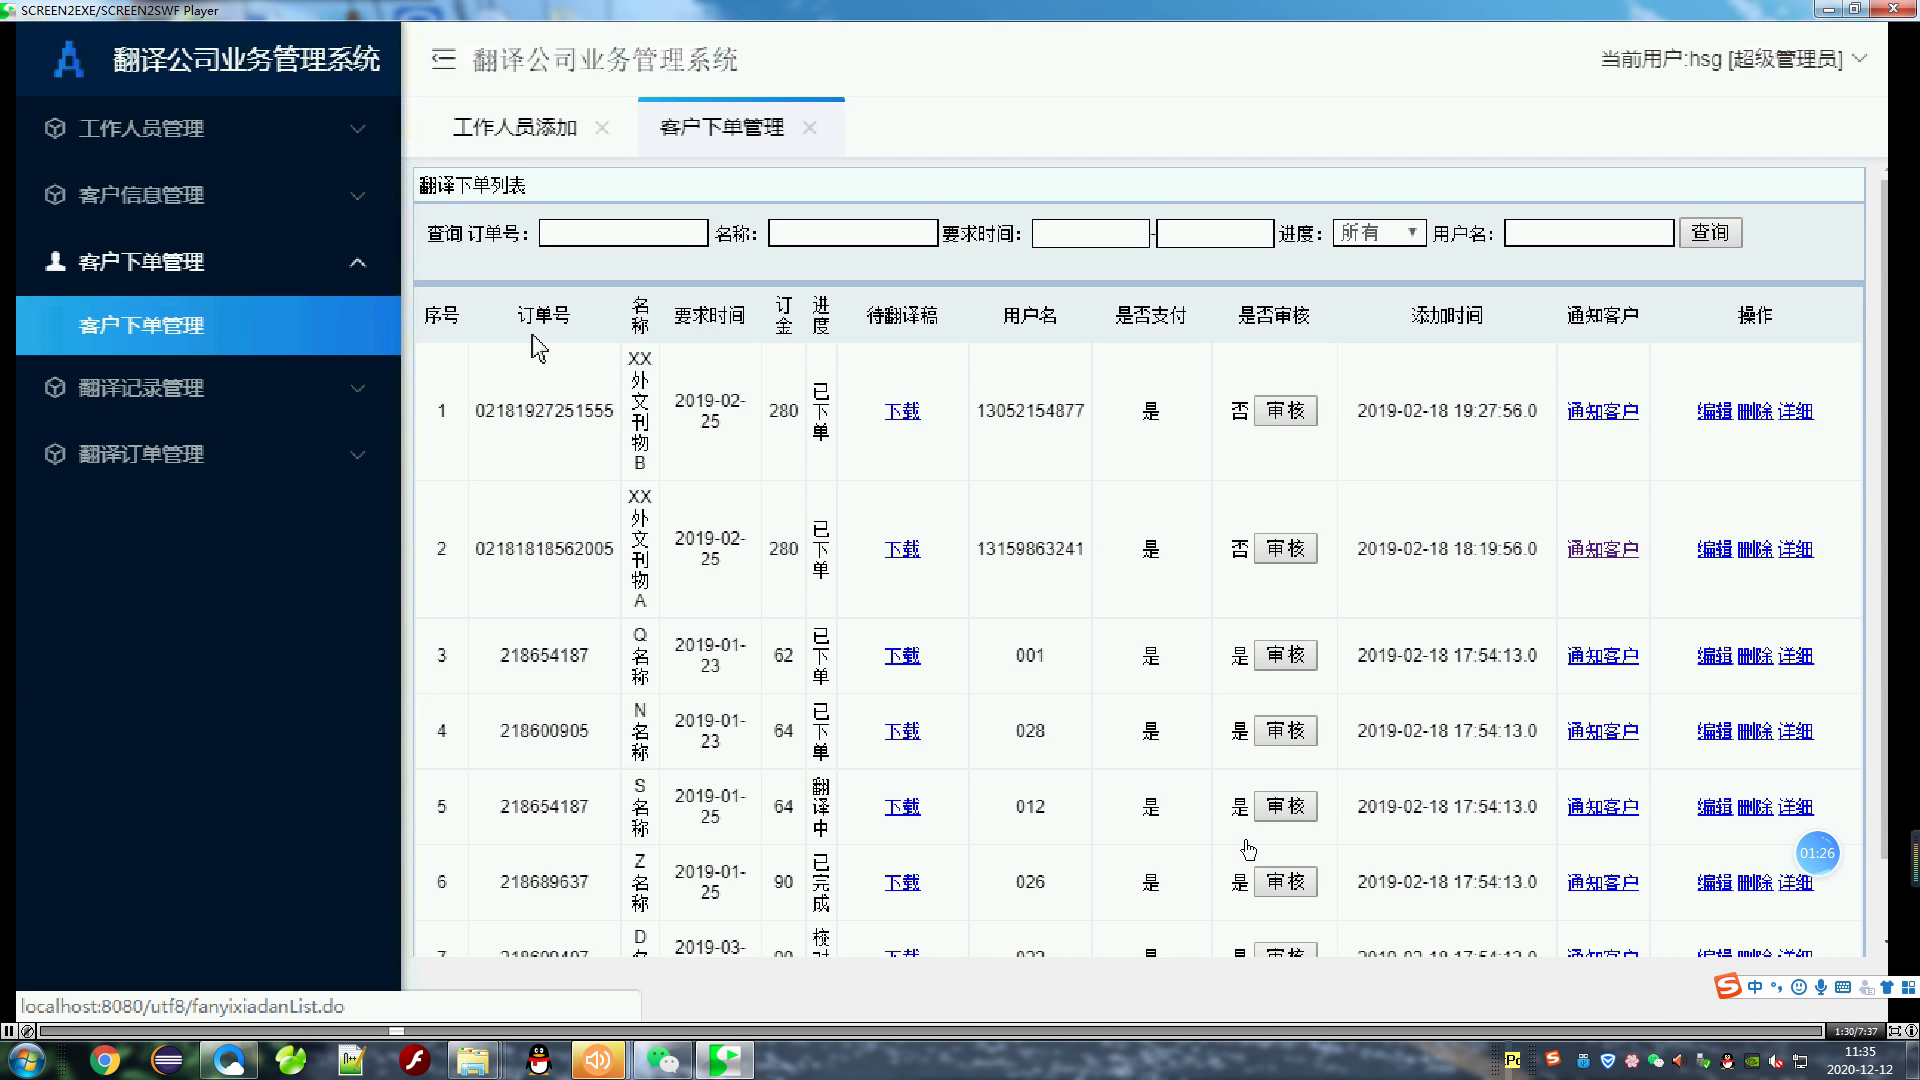Click the orange speaker app in taskbar
The image size is (1920, 1080).
point(598,1060)
